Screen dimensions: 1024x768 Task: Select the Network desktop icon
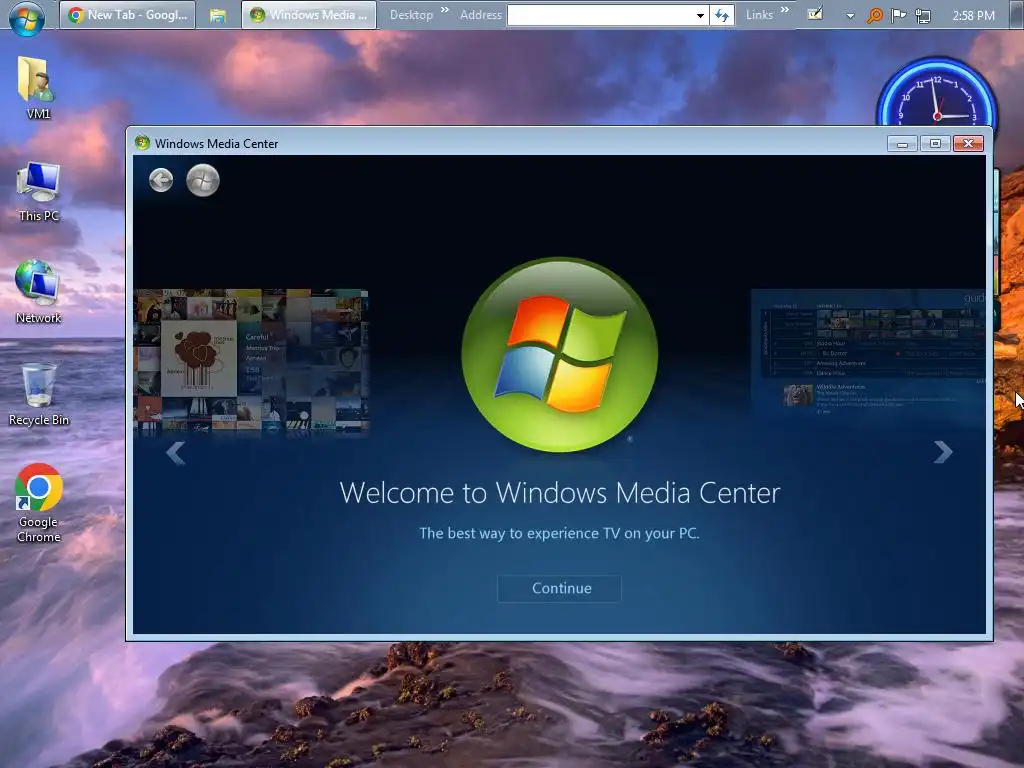click(38, 292)
